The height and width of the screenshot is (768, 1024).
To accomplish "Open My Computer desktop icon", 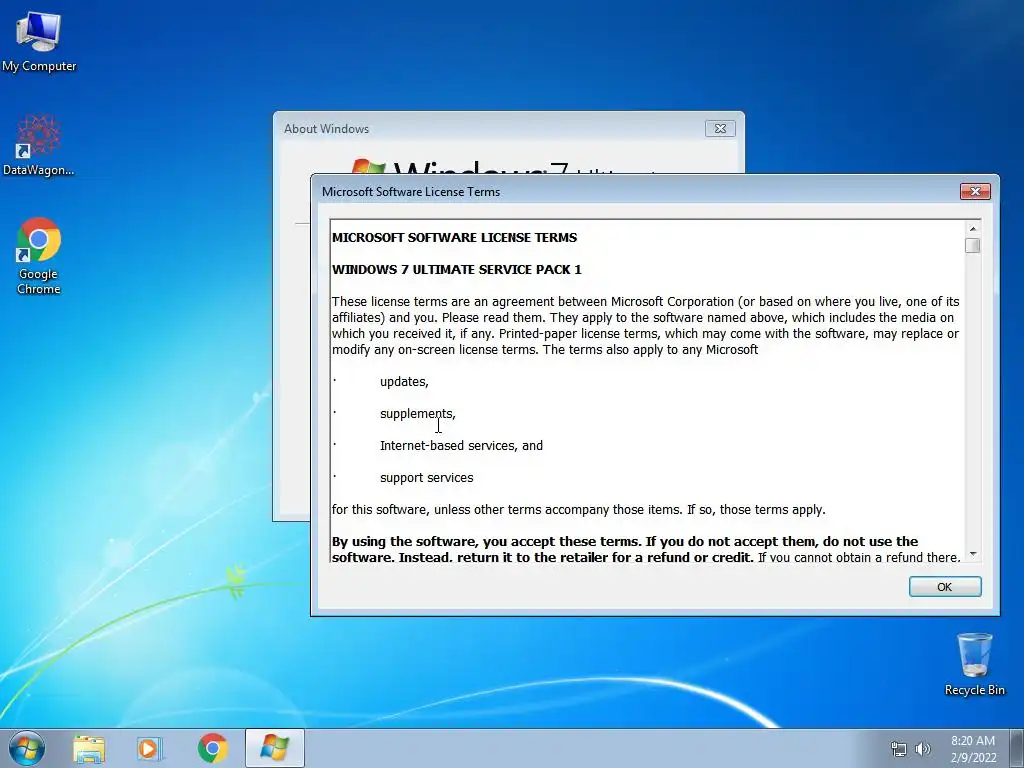I will click(x=39, y=41).
